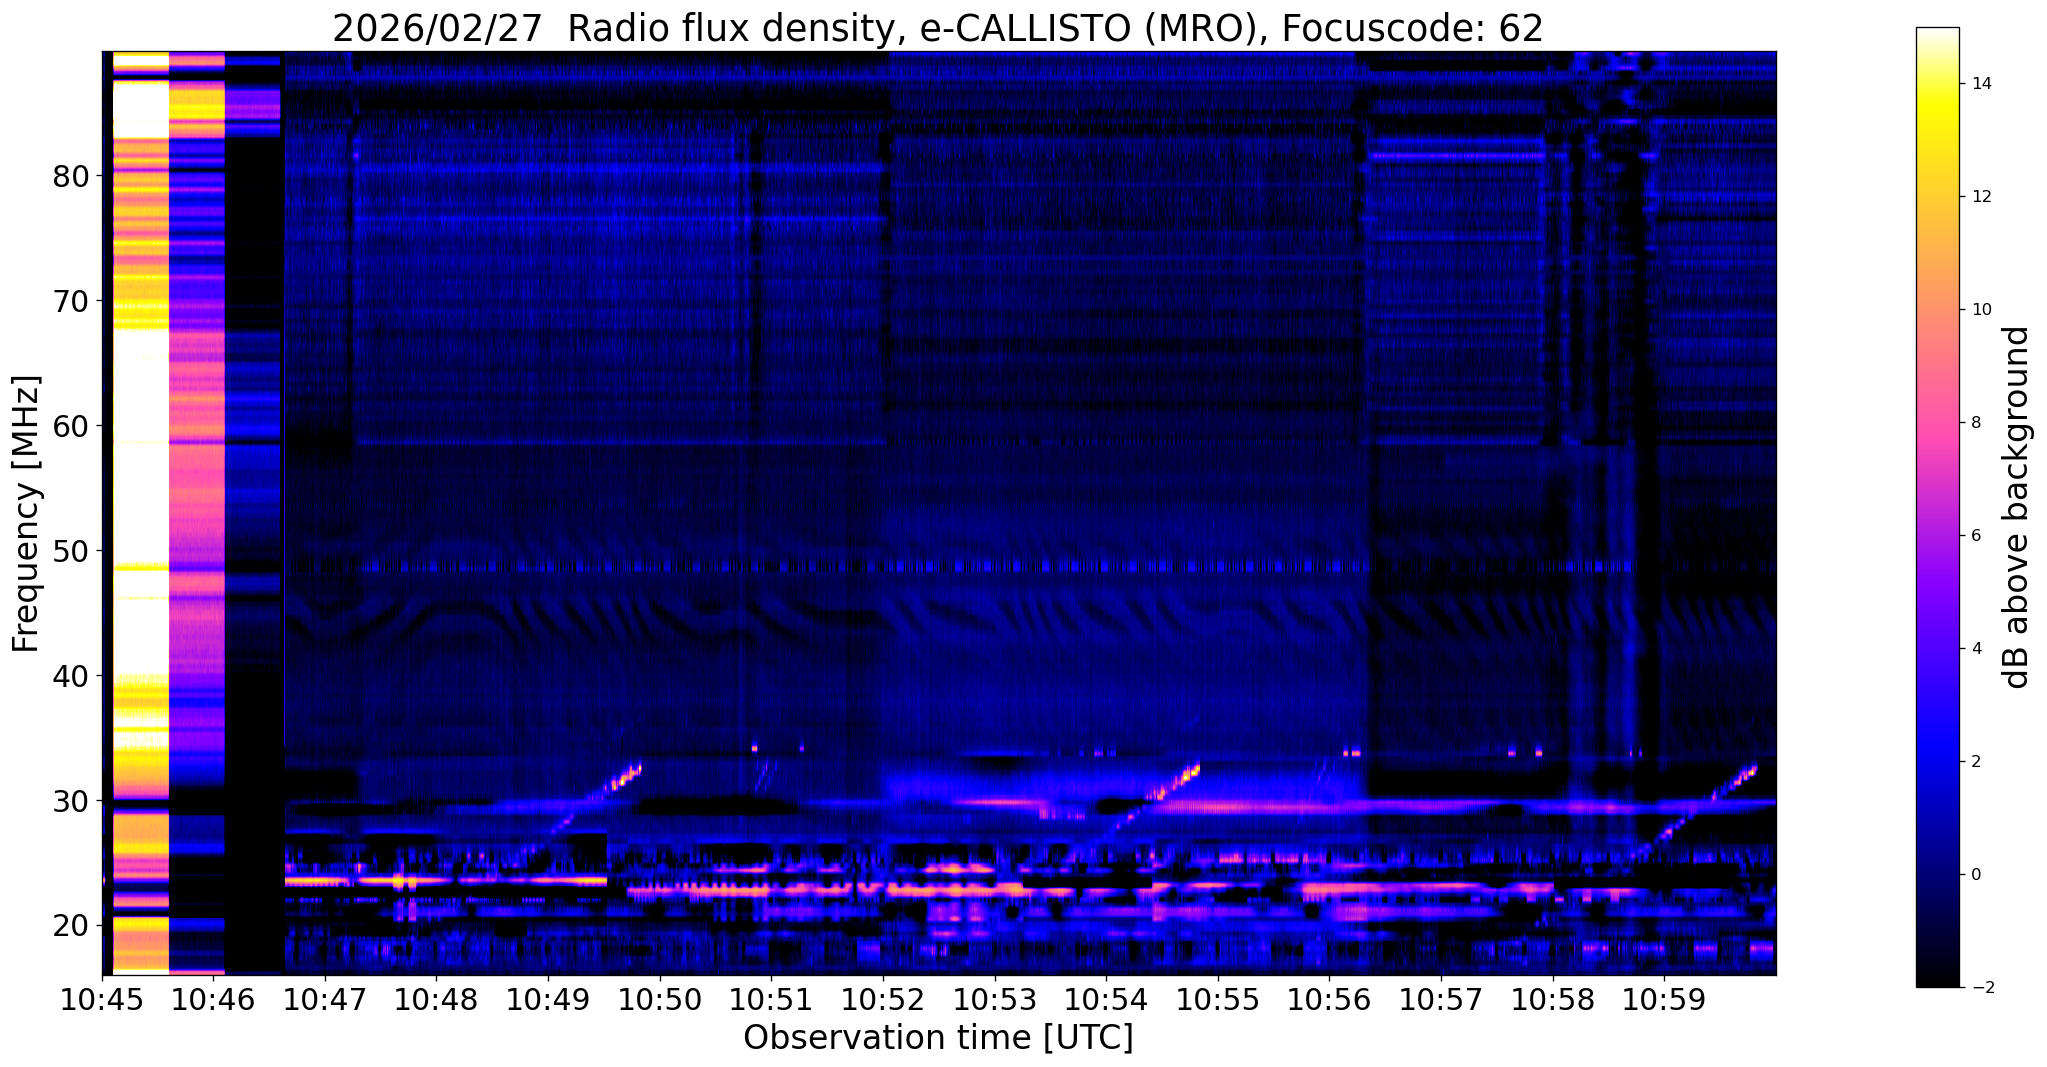Click the colorbar tick label 12
This screenshot has width=2047, height=1067.
click(1980, 197)
